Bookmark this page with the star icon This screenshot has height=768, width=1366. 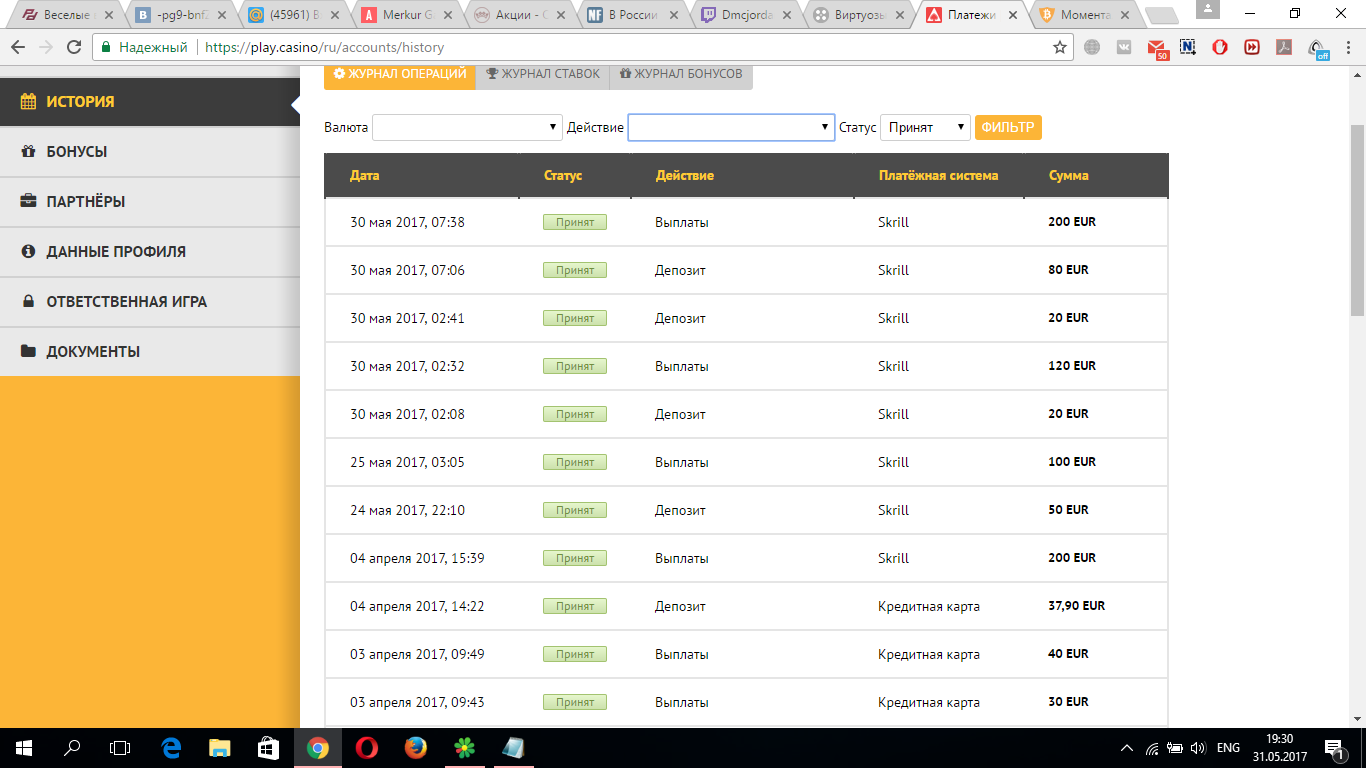pos(1059,47)
